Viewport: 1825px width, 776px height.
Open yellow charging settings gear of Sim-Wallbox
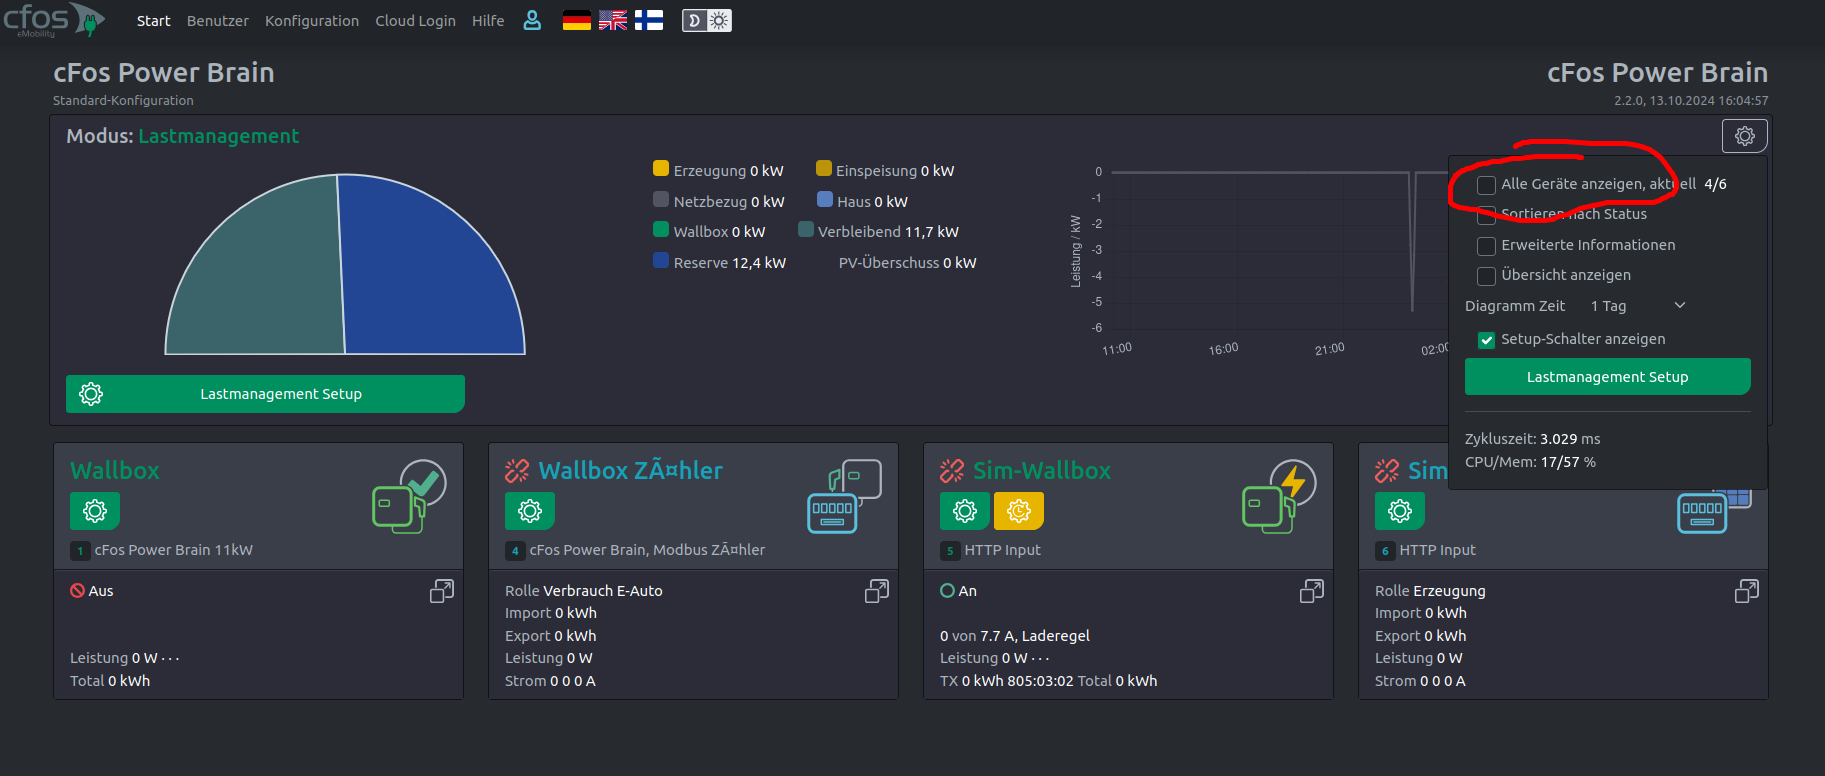click(x=1019, y=511)
